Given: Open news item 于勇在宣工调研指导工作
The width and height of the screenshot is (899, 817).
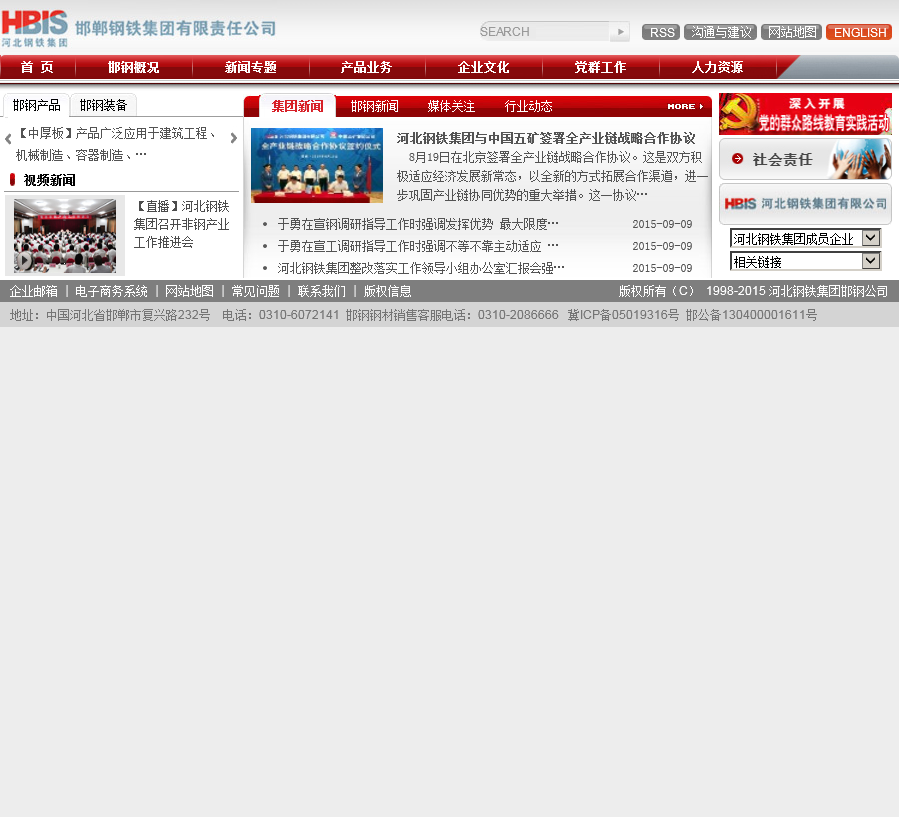Looking at the screenshot, I should [x=418, y=246].
